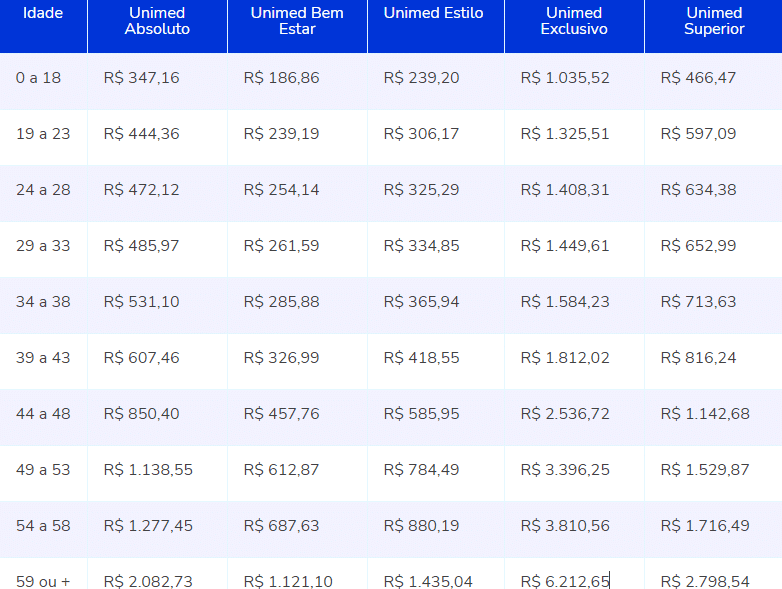Click the age range 34 a 38
Screen dimensions: 782x589
tap(43, 302)
